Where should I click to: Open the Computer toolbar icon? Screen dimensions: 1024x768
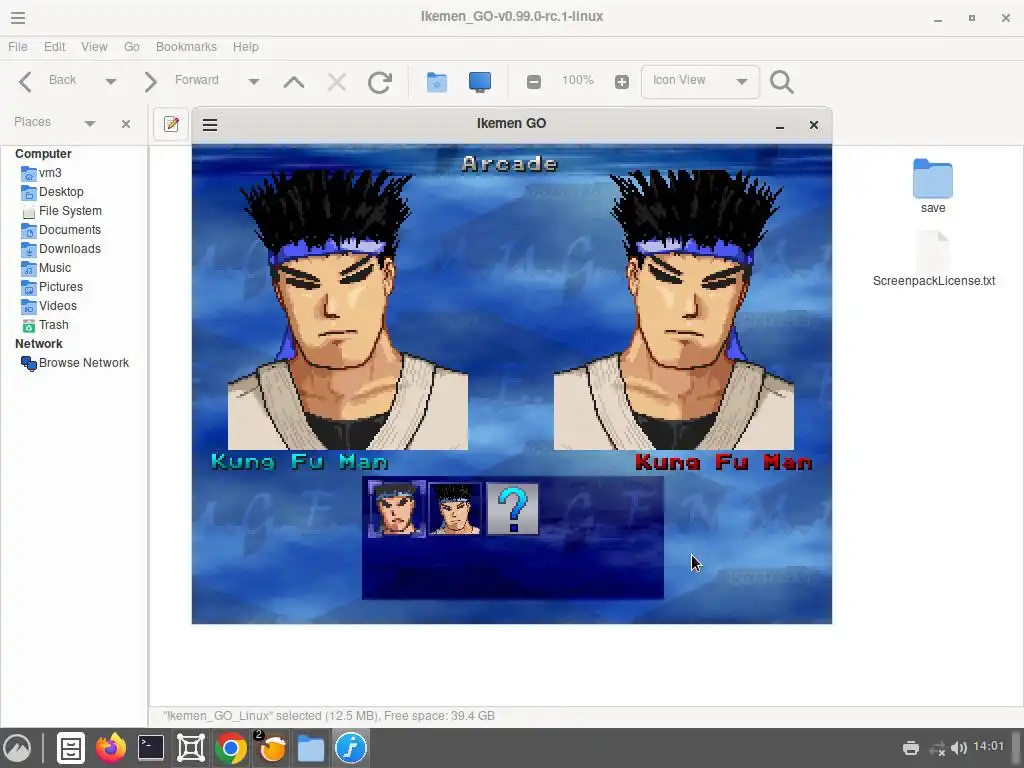click(480, 82)
